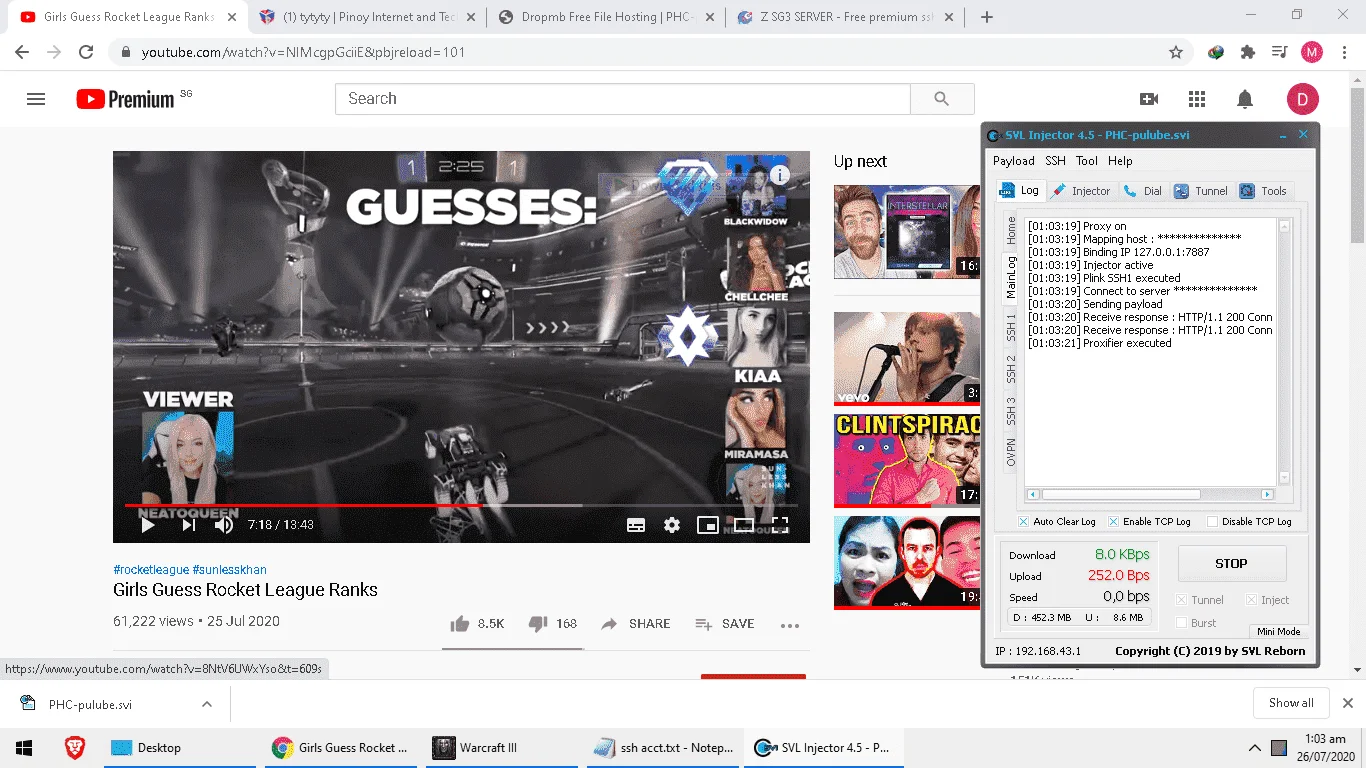1366x768 pixels.
Task: Seek on the video progress bar
Action: (461, 505)
